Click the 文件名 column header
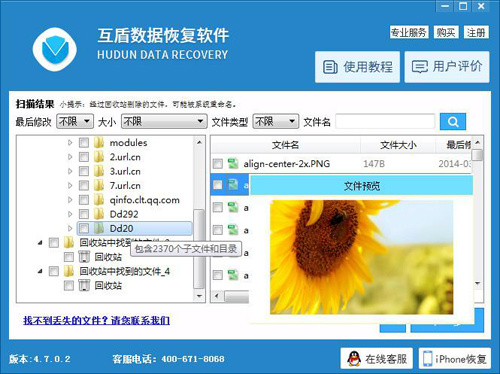Viewport: 500px width, 374px height. tap(285, 145)
